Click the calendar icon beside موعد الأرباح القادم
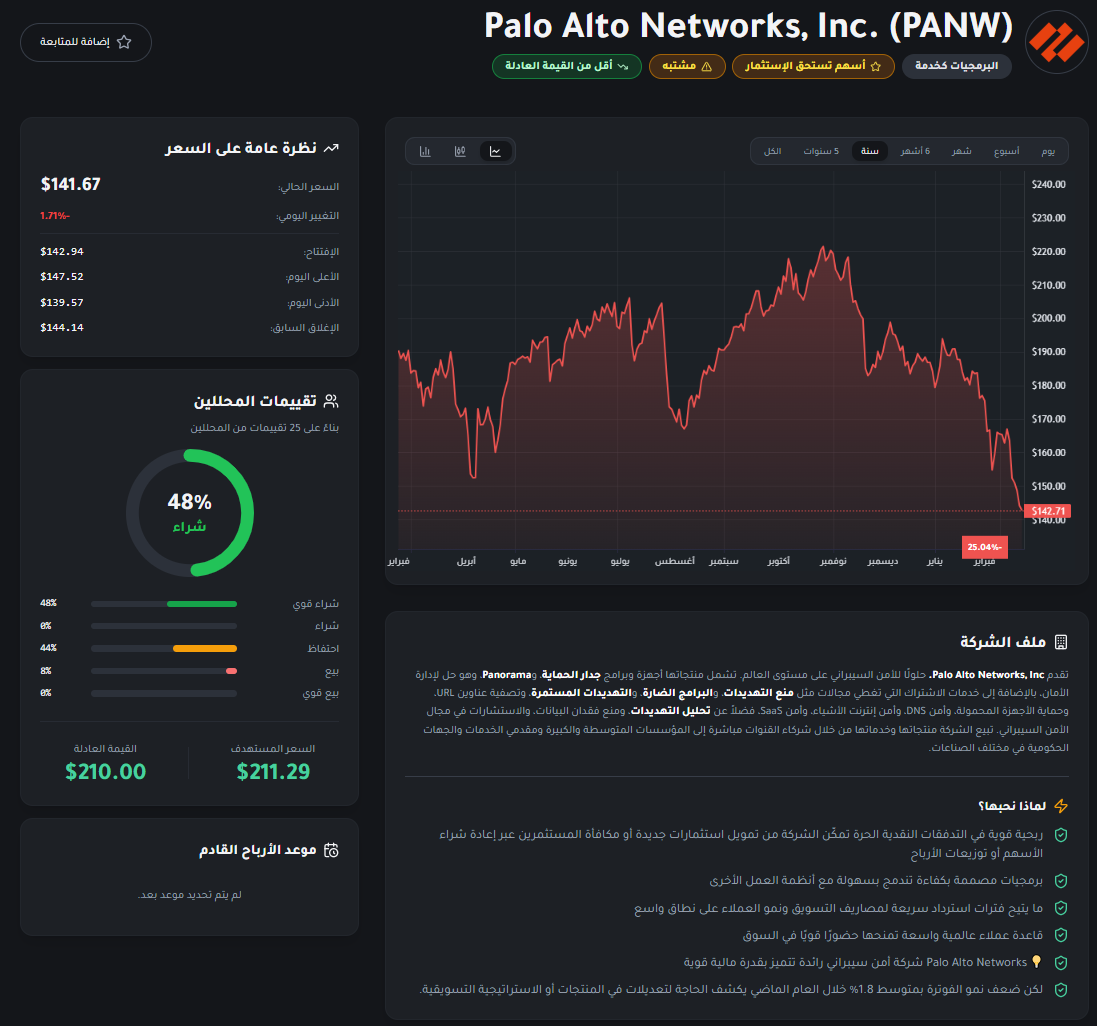This screenshot has width=1097, height=1026. [x=331, y=850]
